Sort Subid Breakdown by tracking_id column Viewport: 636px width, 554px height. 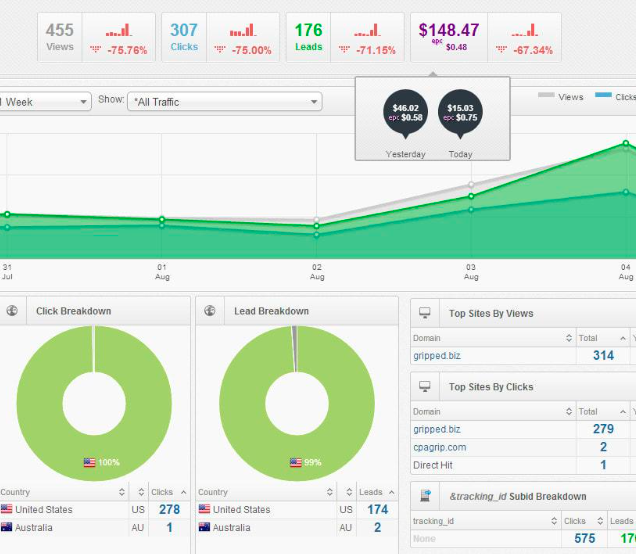(486, 521)
